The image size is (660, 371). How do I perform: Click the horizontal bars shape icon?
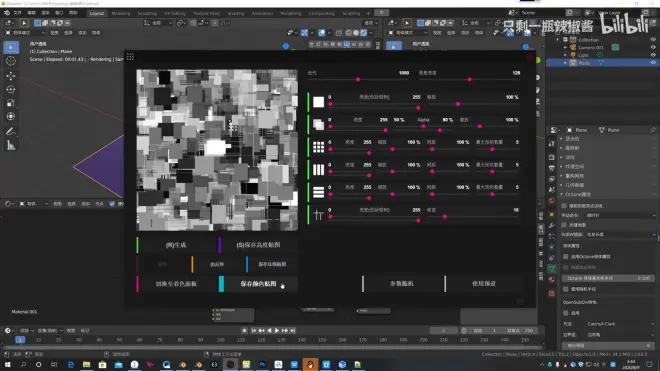[x=318, y=192]
